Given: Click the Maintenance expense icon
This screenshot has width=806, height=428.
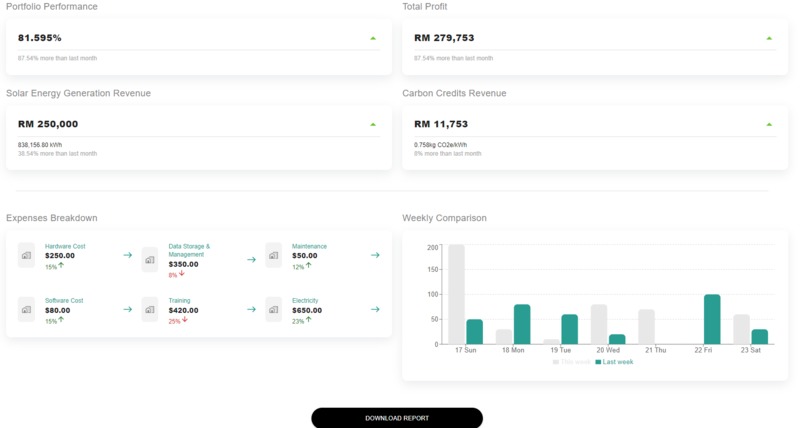Looking at the screenshot, I should tap(273, 255).
